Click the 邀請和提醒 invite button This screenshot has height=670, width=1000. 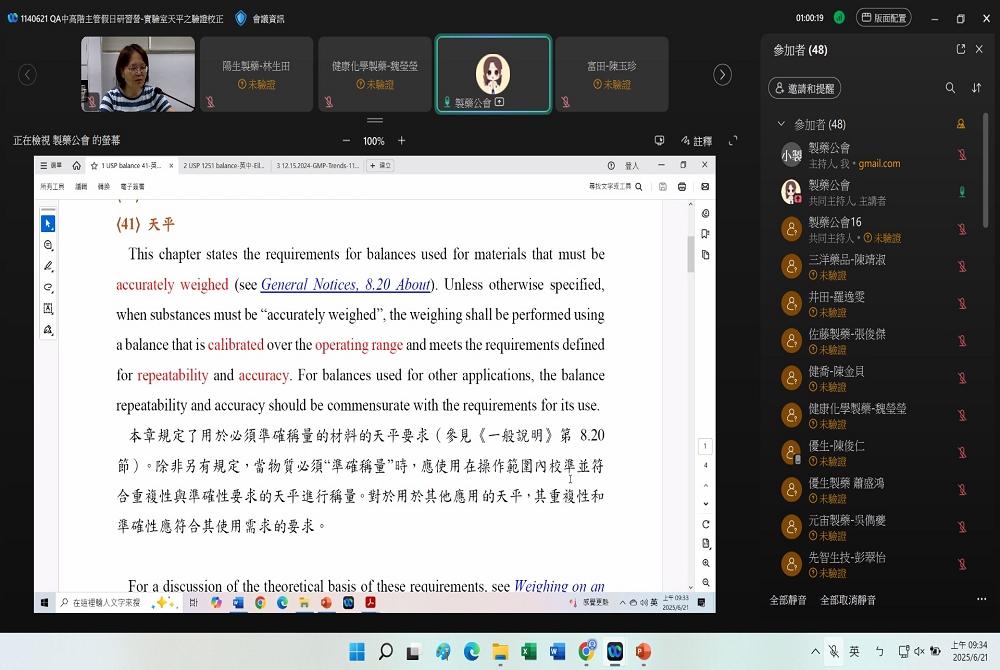tap(805, 89)
